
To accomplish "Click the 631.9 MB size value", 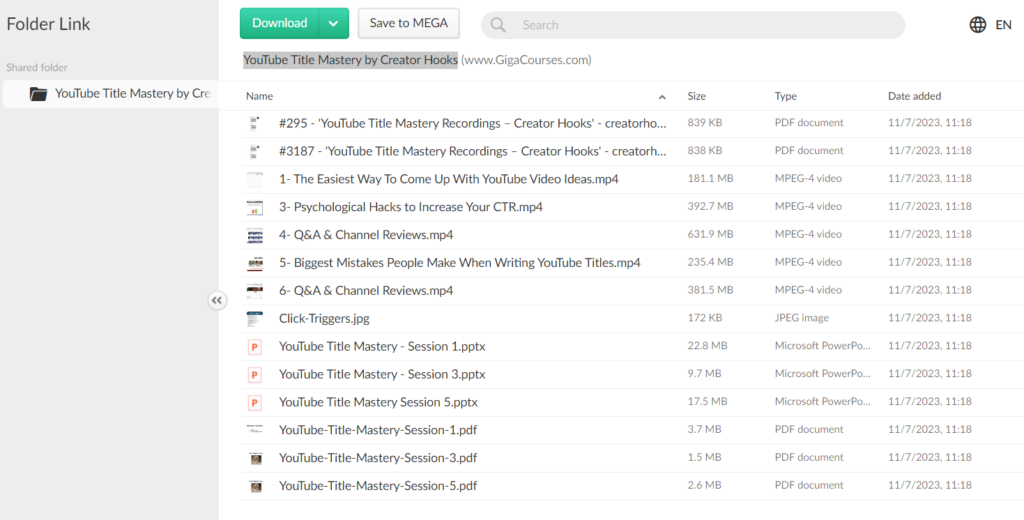I will 711,234.
